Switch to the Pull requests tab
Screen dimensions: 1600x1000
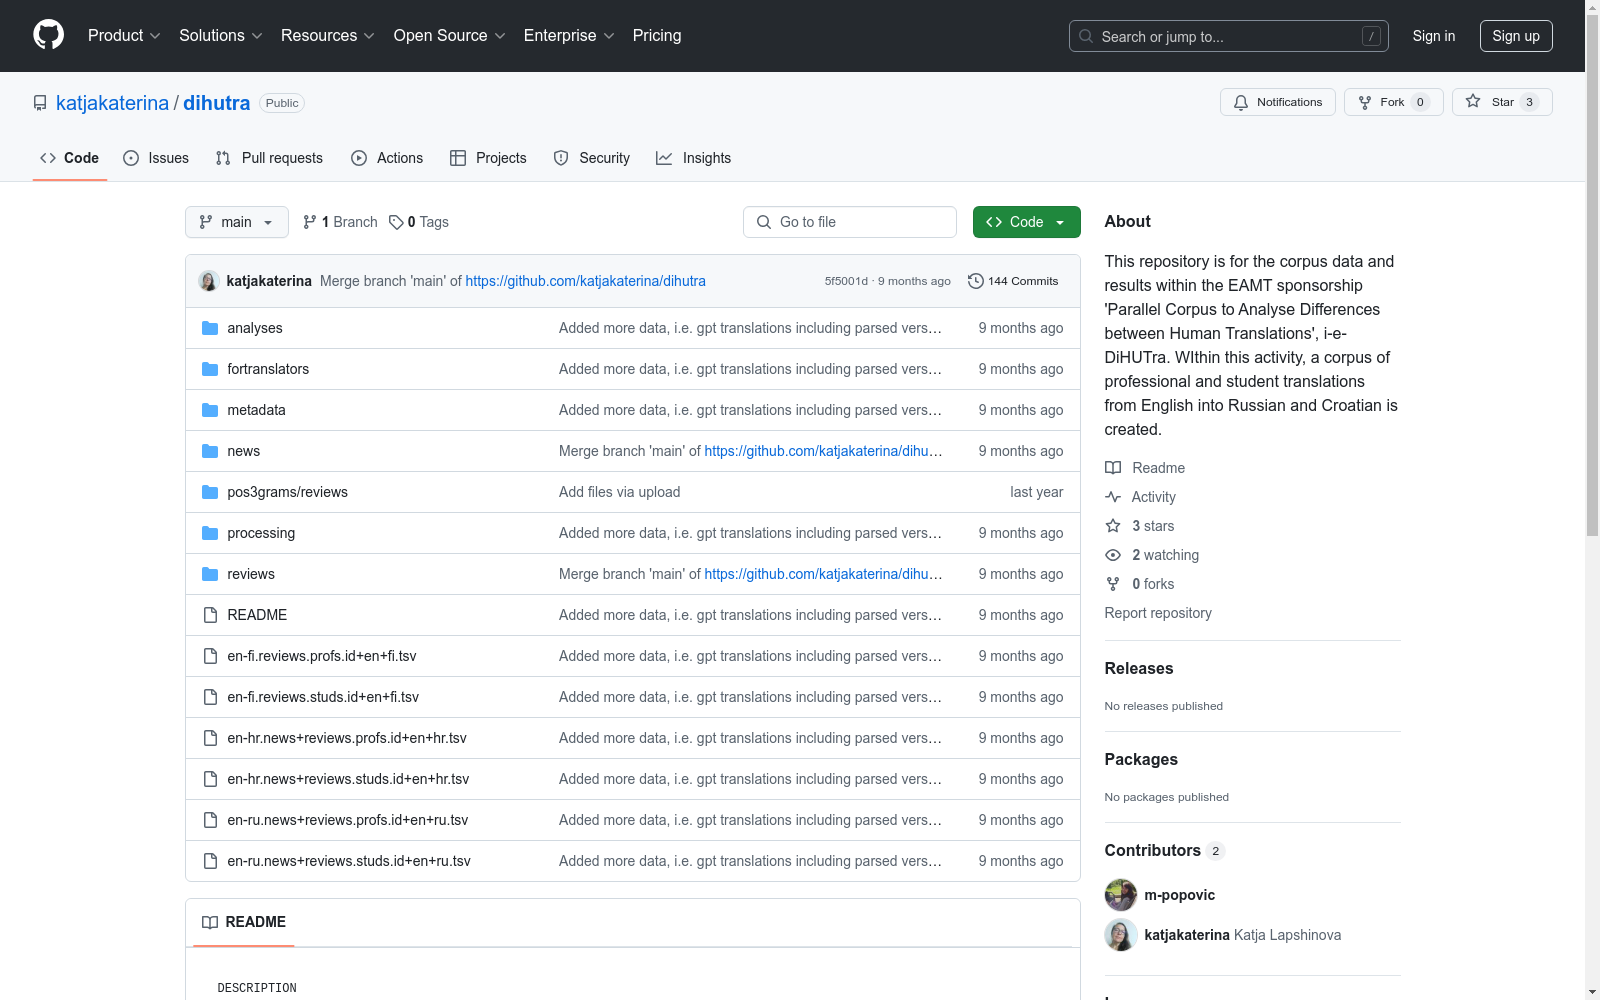(269, 158)
